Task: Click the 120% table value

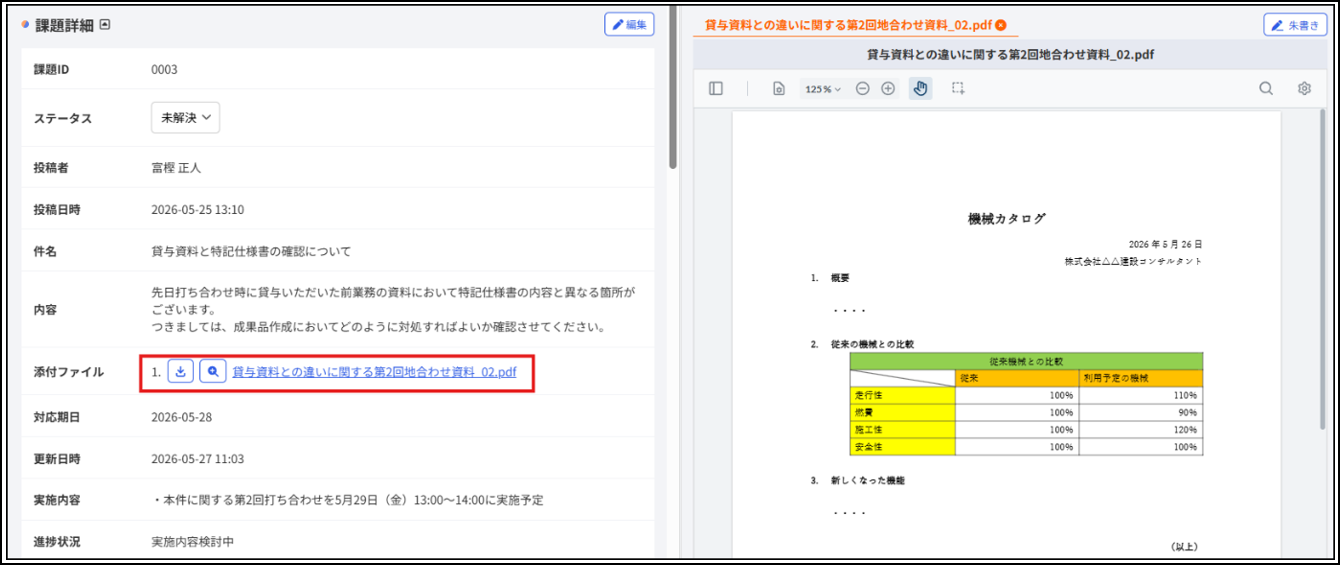Action: coord(1187,430)
